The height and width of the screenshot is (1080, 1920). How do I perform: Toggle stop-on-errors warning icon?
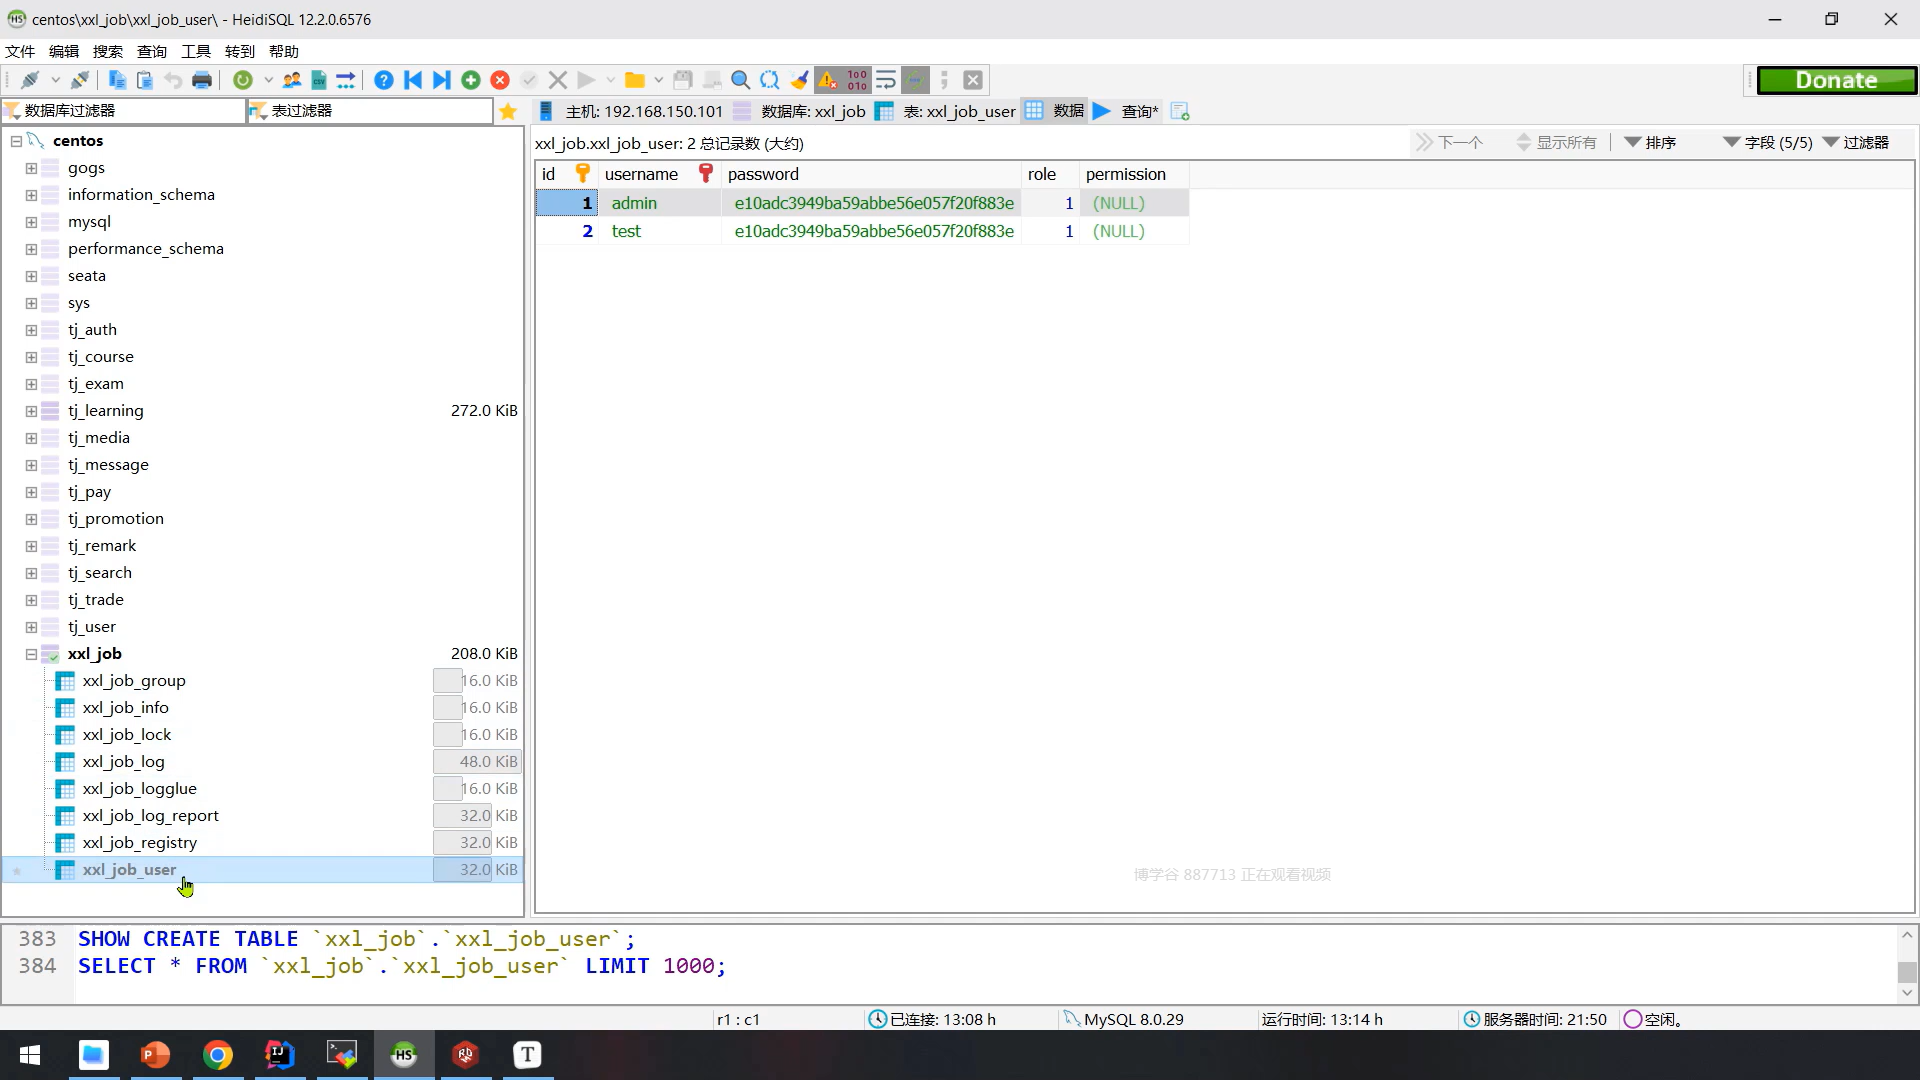click(828, 80)
